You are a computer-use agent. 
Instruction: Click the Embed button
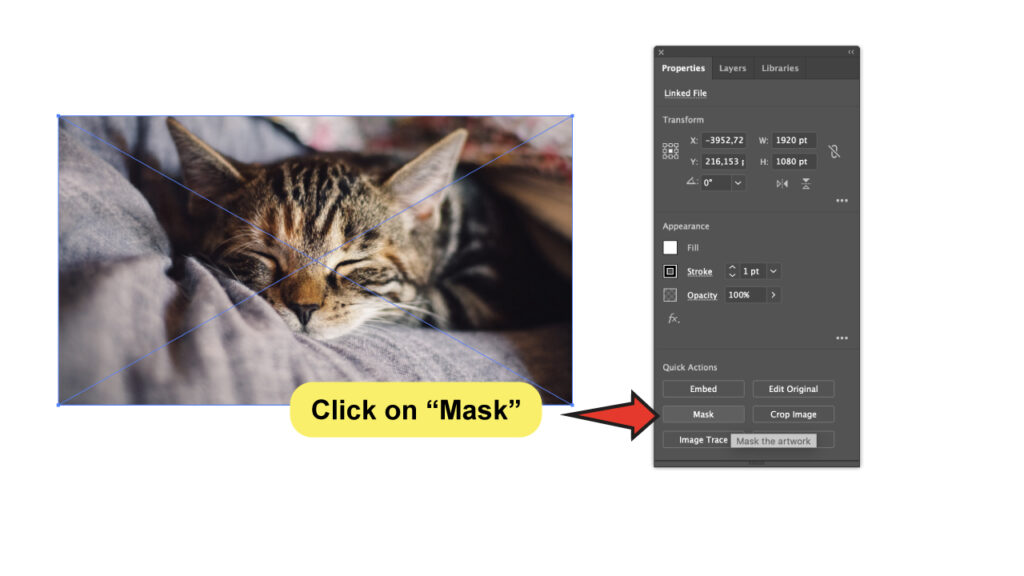(702, 388)
